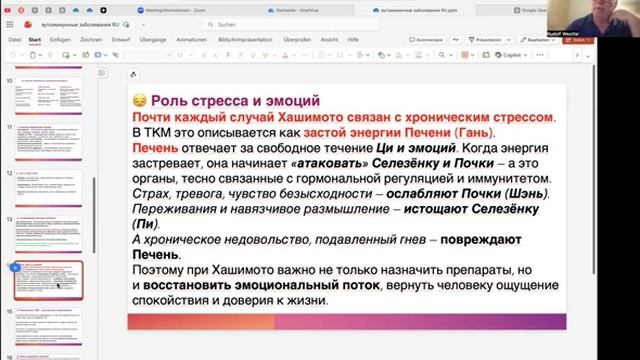Image resolution: width=640 pixels, height=360 pixels.
Task: Select the Format Painter brush icon
Action: [50, 55]
